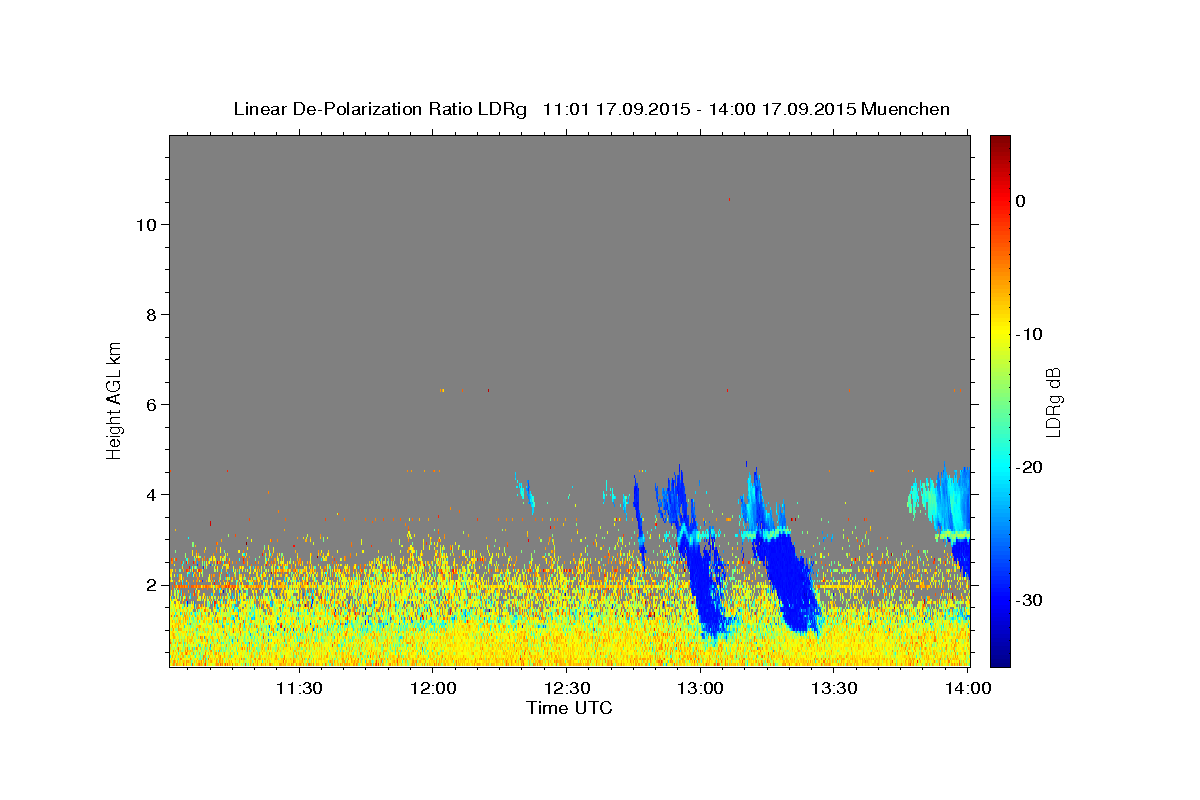The height and width of the screenshot is (800, 1200).
Task: Click the 'Muenchen' location text in title
Action: [905, 109]
